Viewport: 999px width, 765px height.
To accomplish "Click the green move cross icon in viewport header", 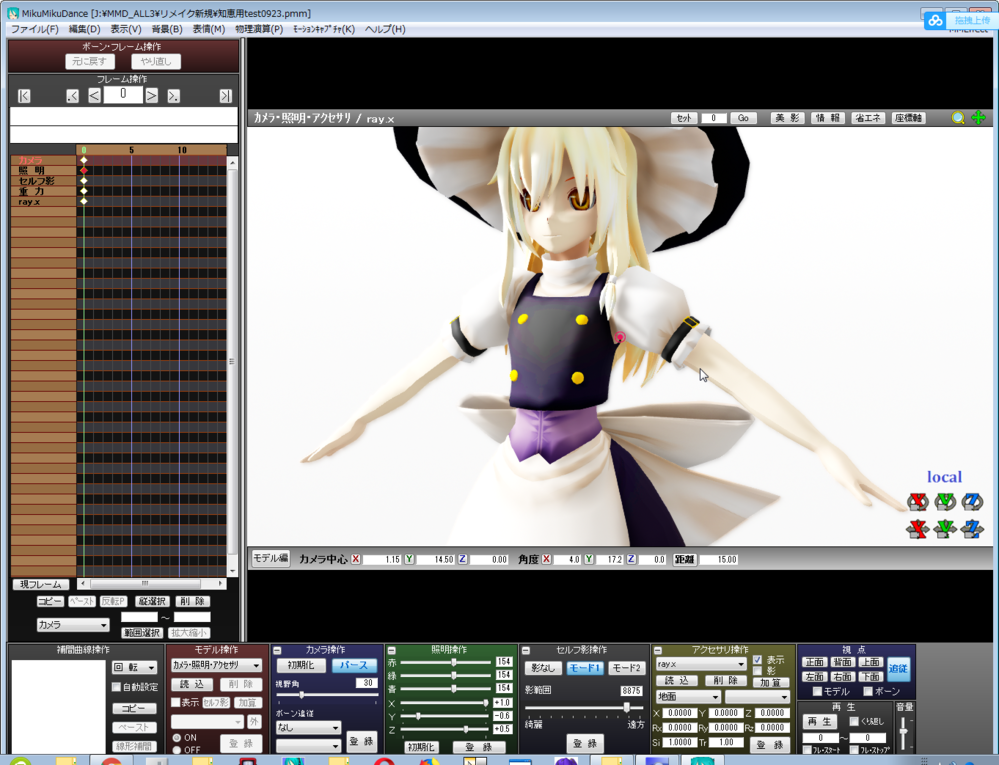I will tap(978, 118).
